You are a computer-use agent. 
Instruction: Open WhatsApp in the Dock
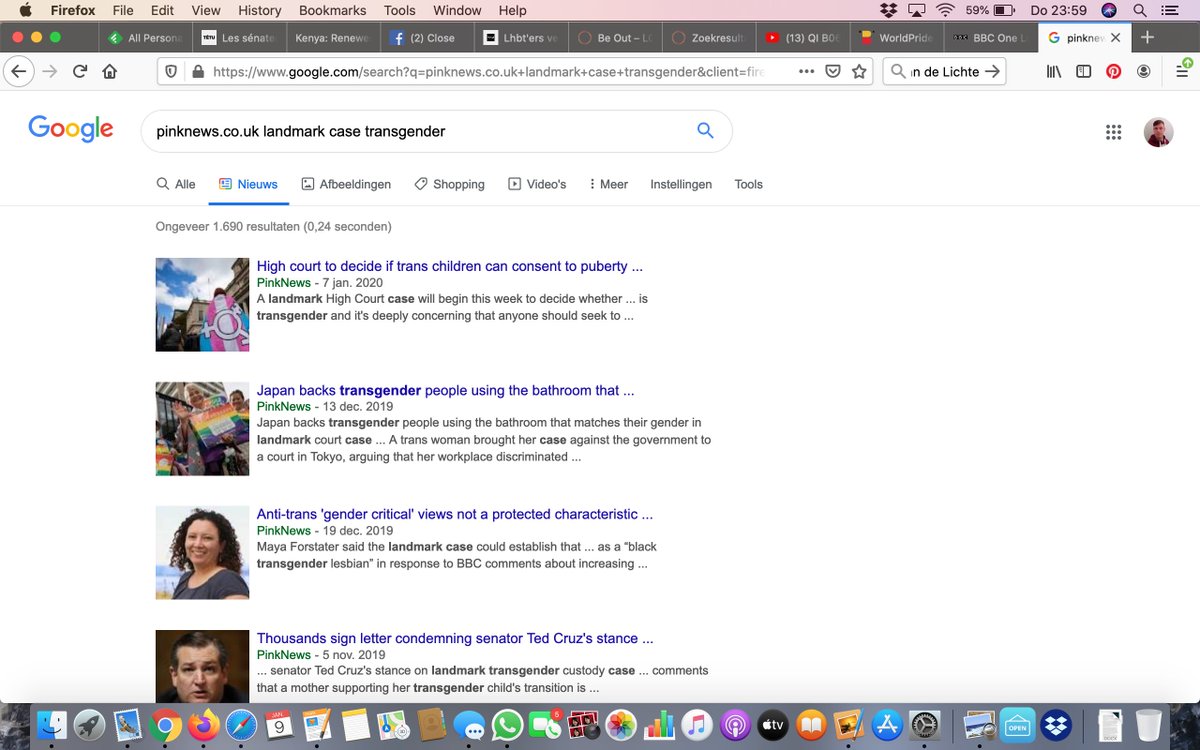508,725
